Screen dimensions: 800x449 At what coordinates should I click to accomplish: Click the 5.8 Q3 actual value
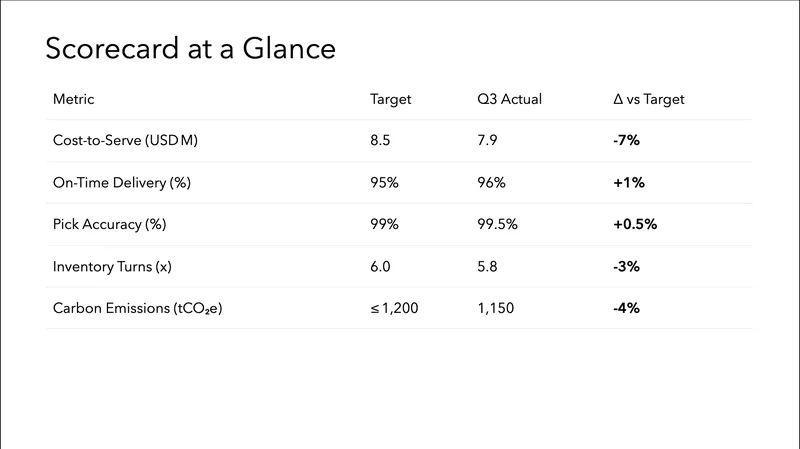coord(489,266)
